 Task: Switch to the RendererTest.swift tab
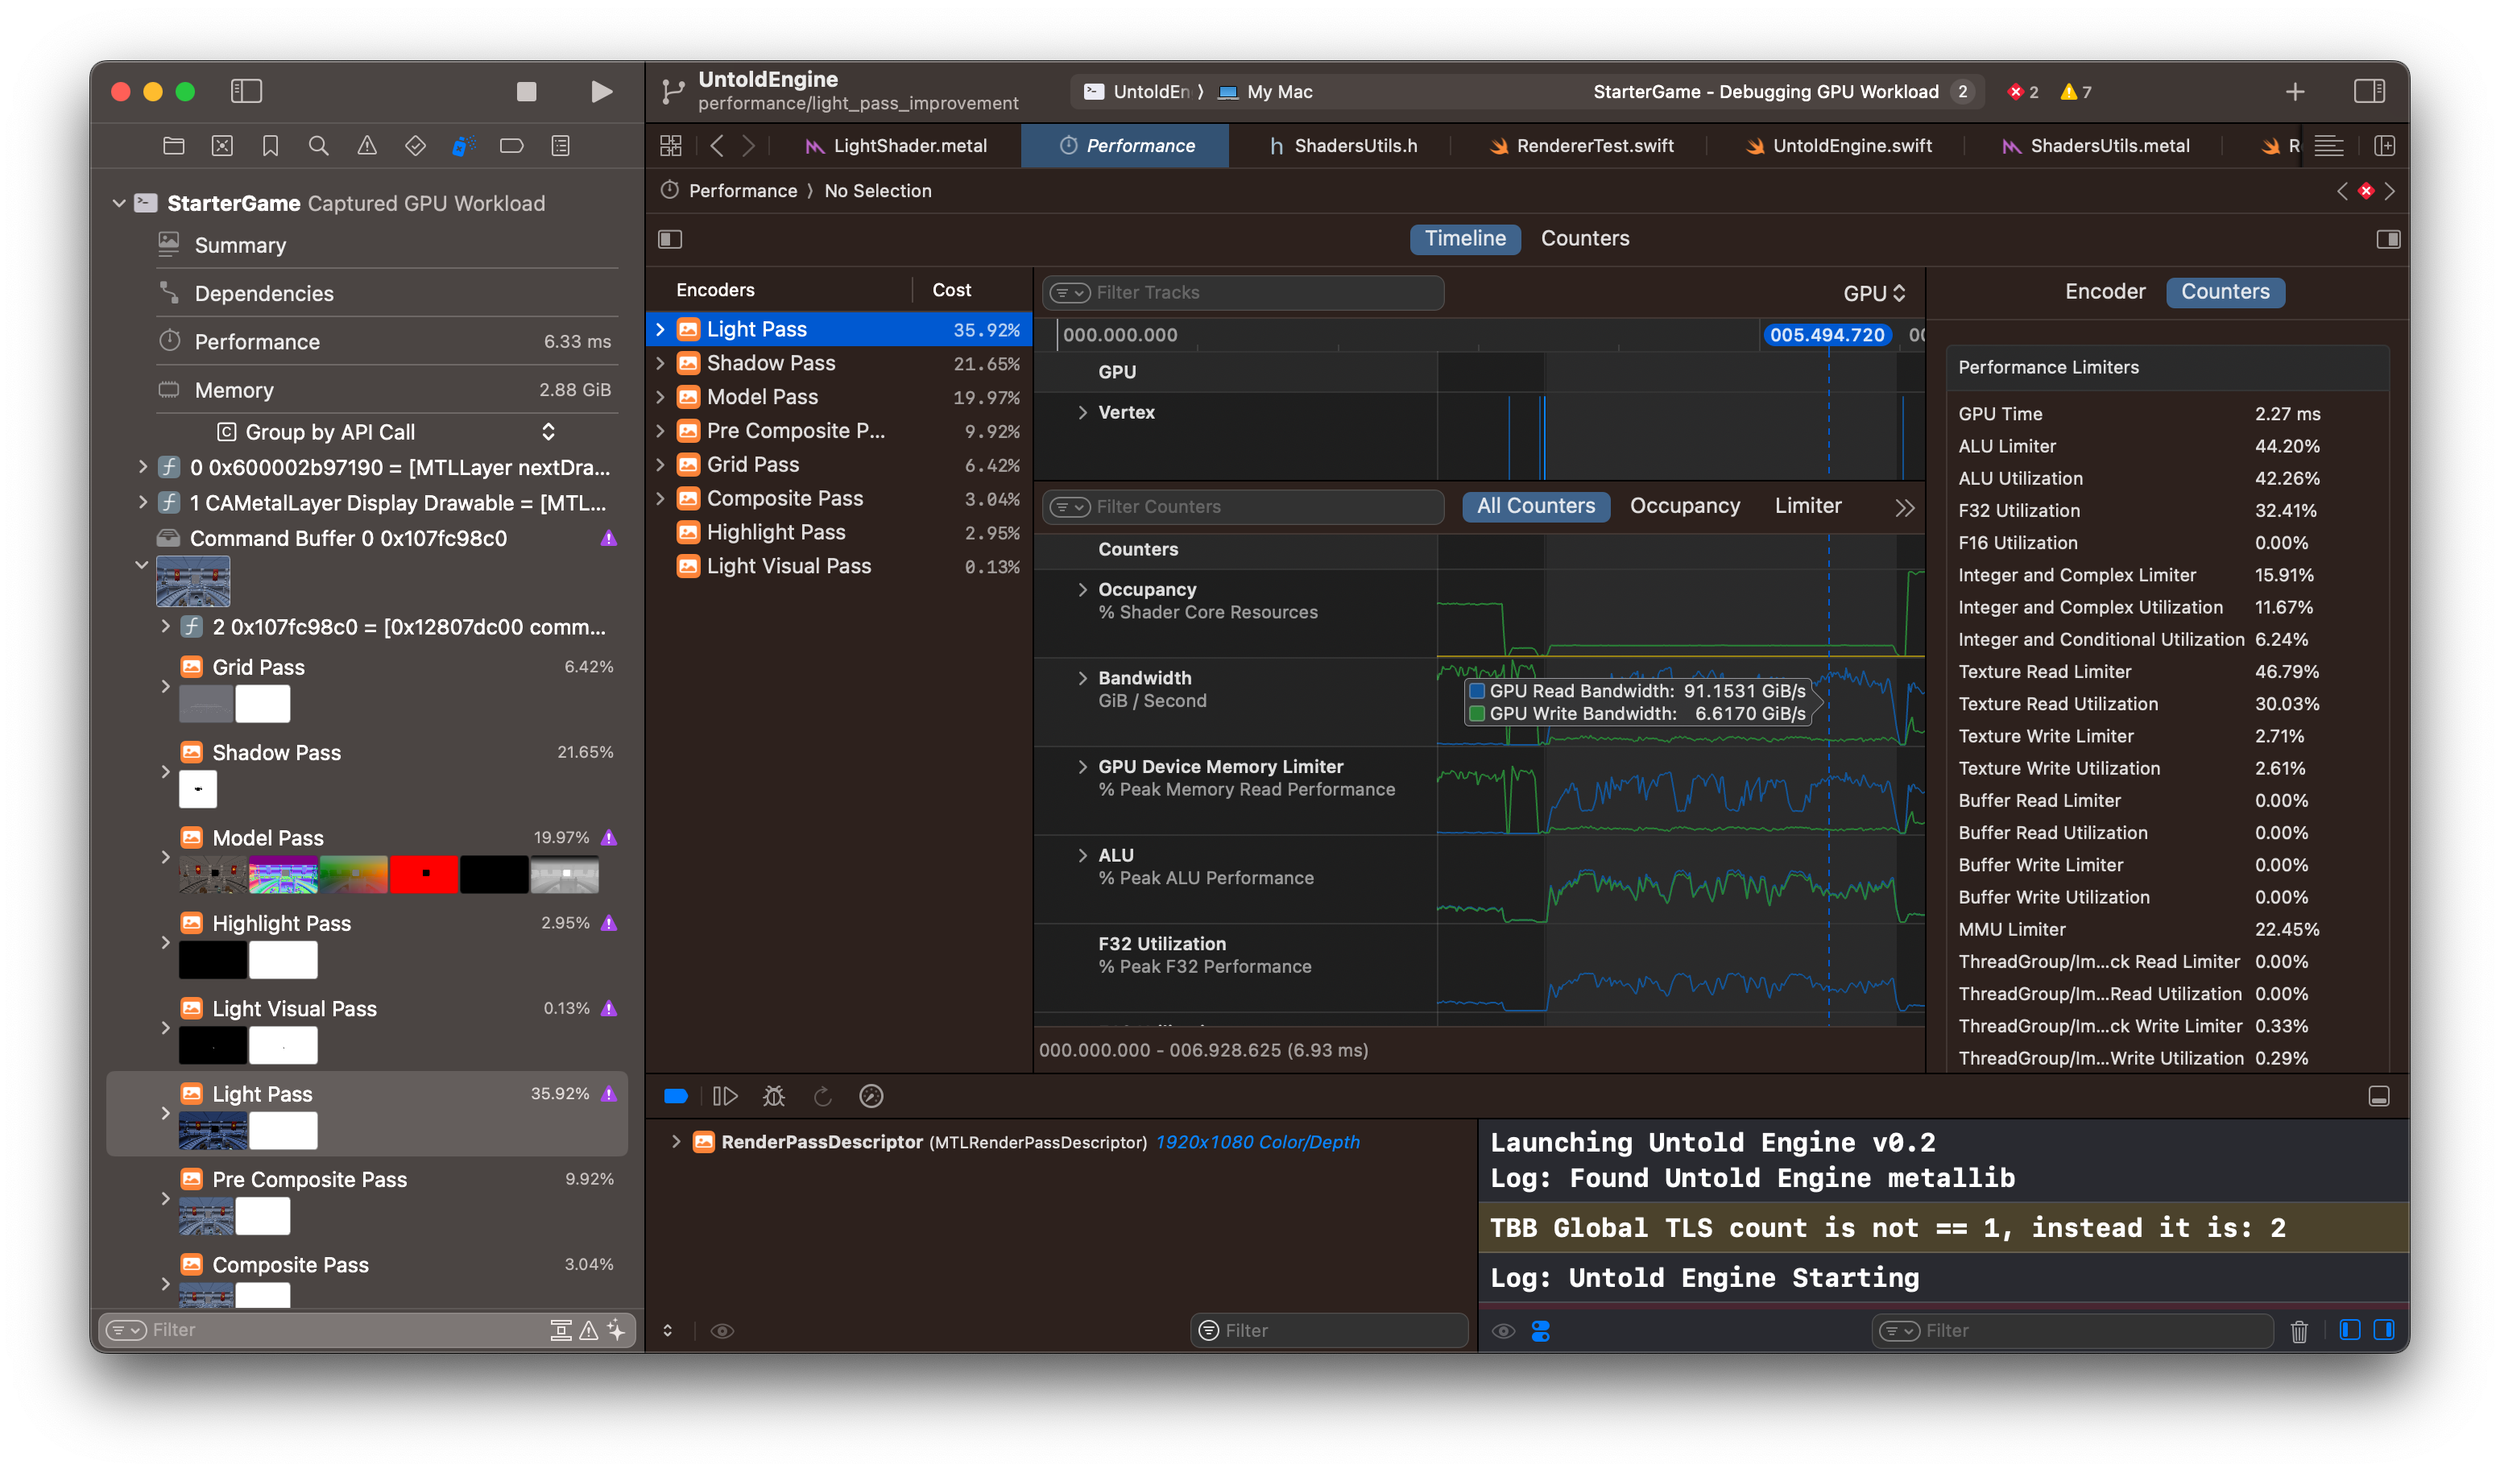pos(1582,146)
